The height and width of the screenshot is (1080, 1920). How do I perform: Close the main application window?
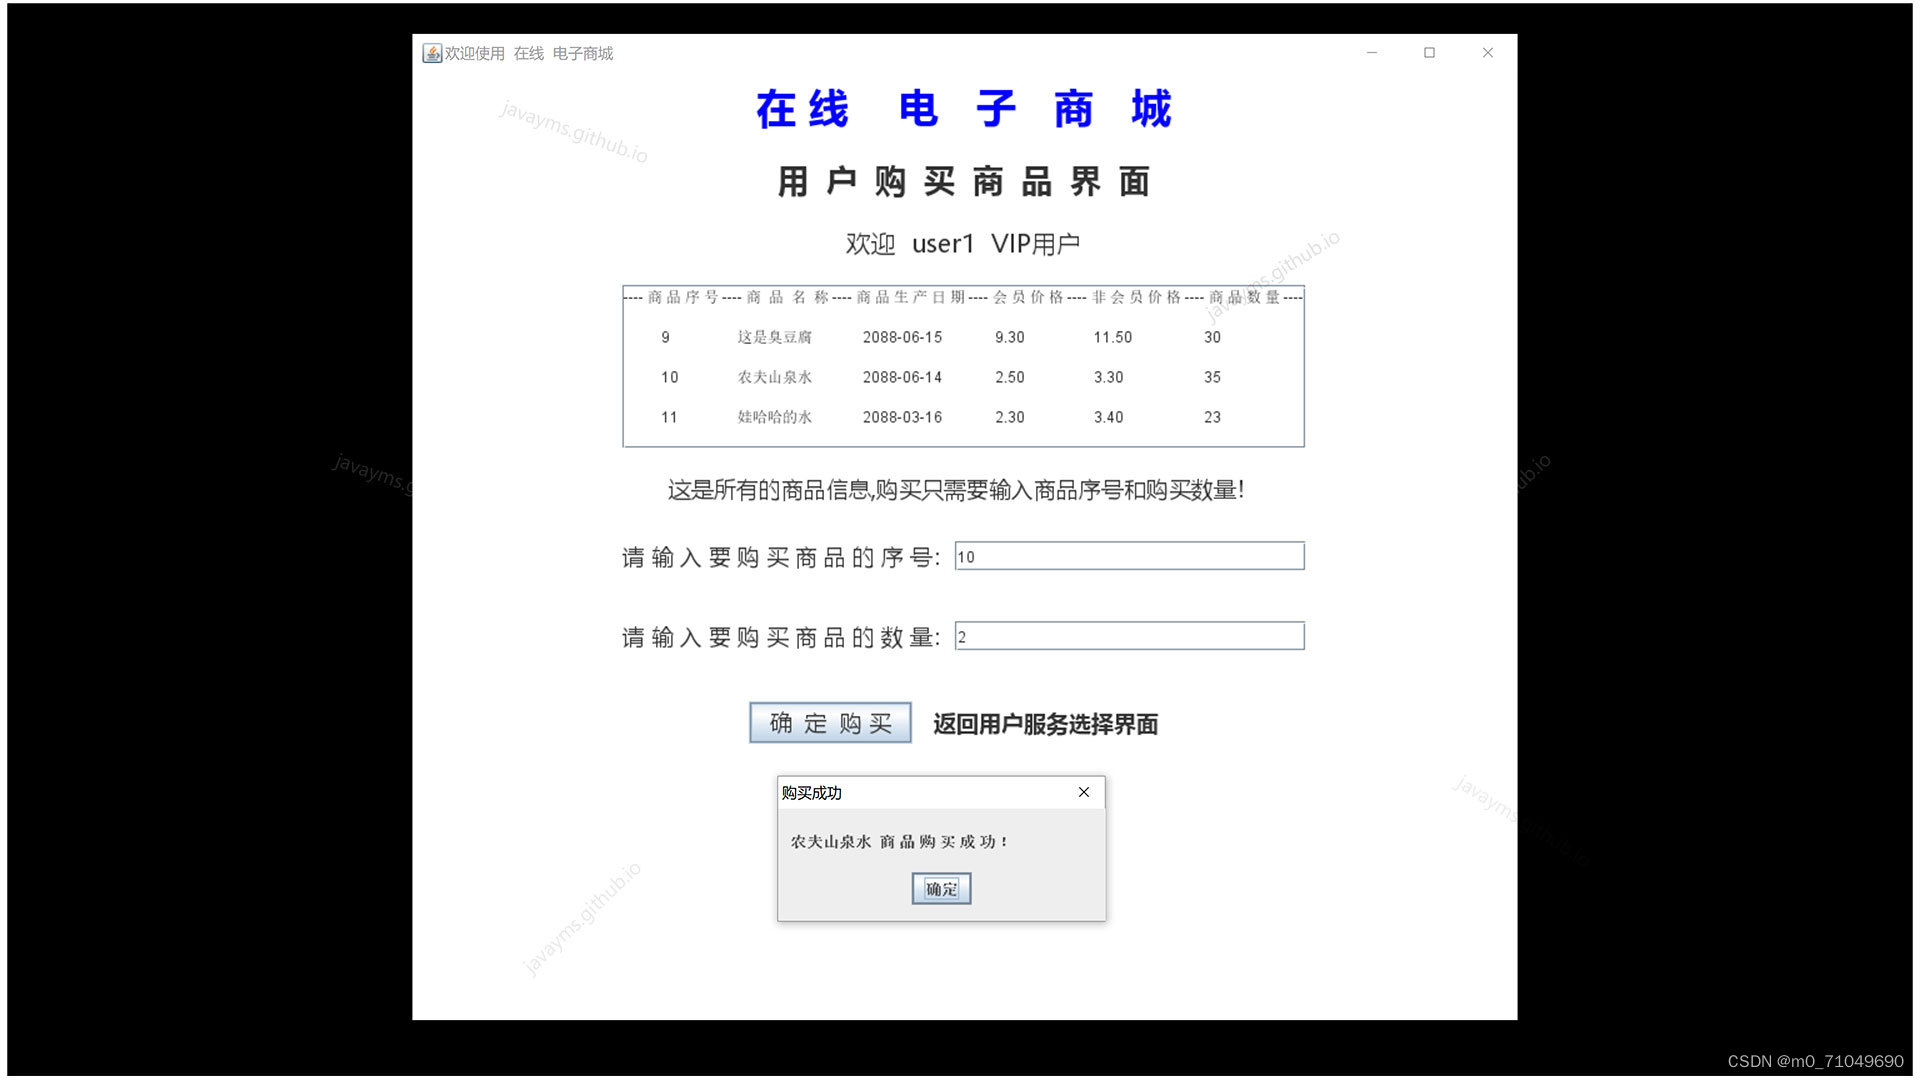click(x=1487, y=53)
